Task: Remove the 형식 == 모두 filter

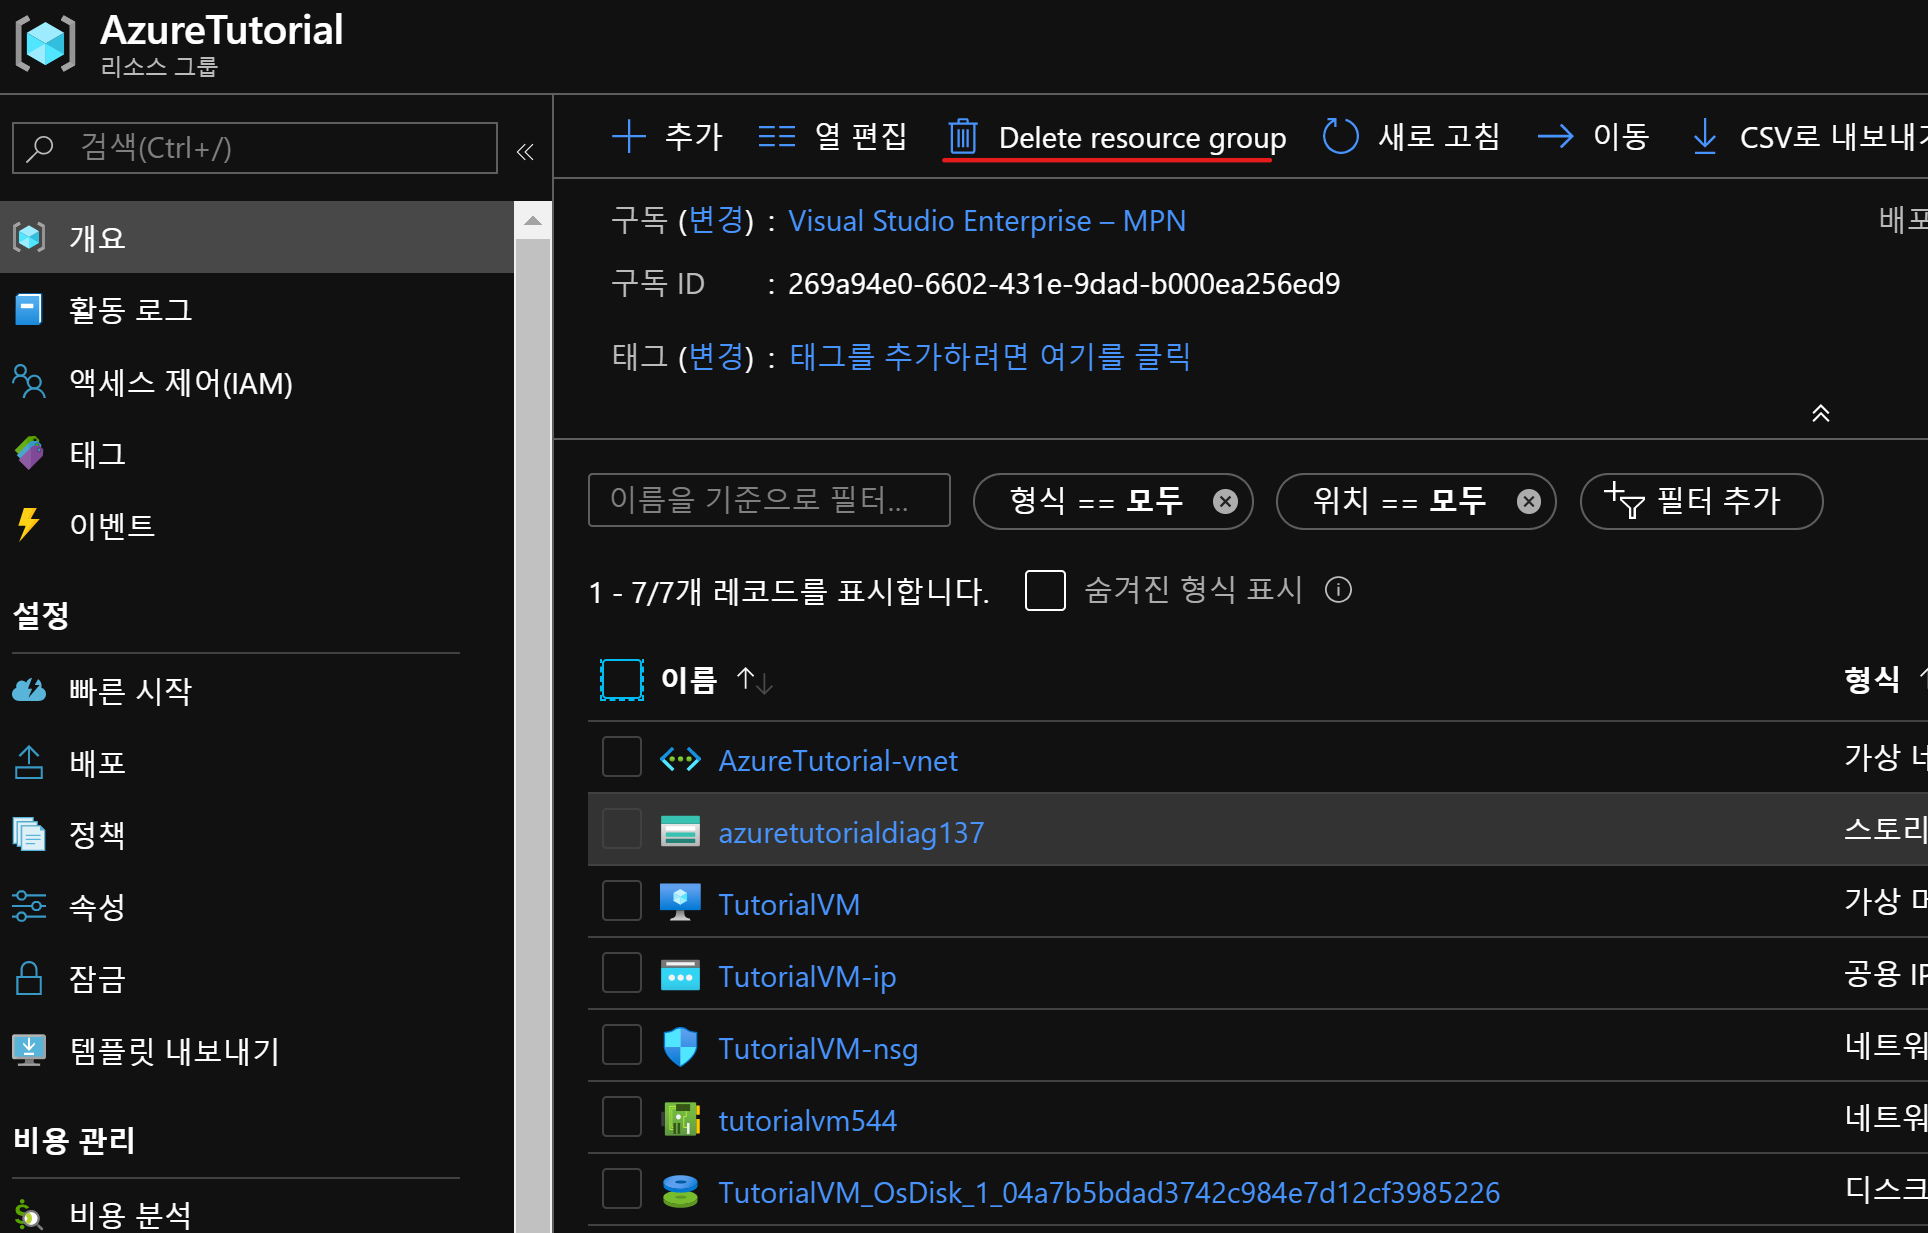Action: click(x=1225, y=501)
